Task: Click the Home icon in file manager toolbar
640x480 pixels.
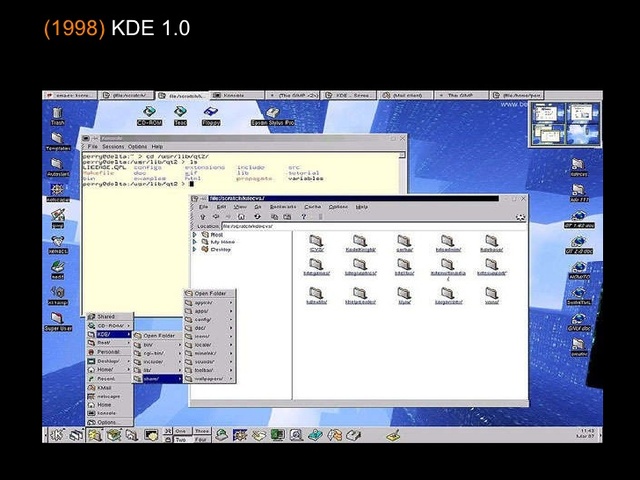Action: 241,217
